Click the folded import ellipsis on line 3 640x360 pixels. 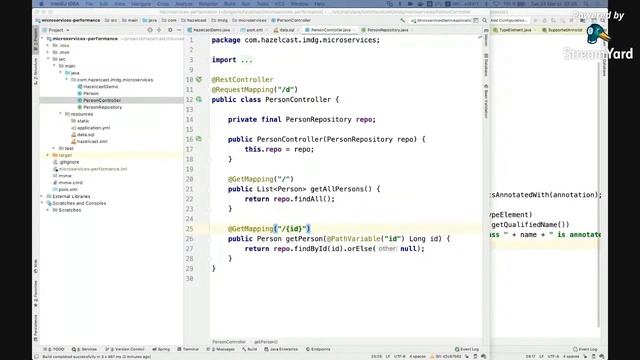[247, 60]
